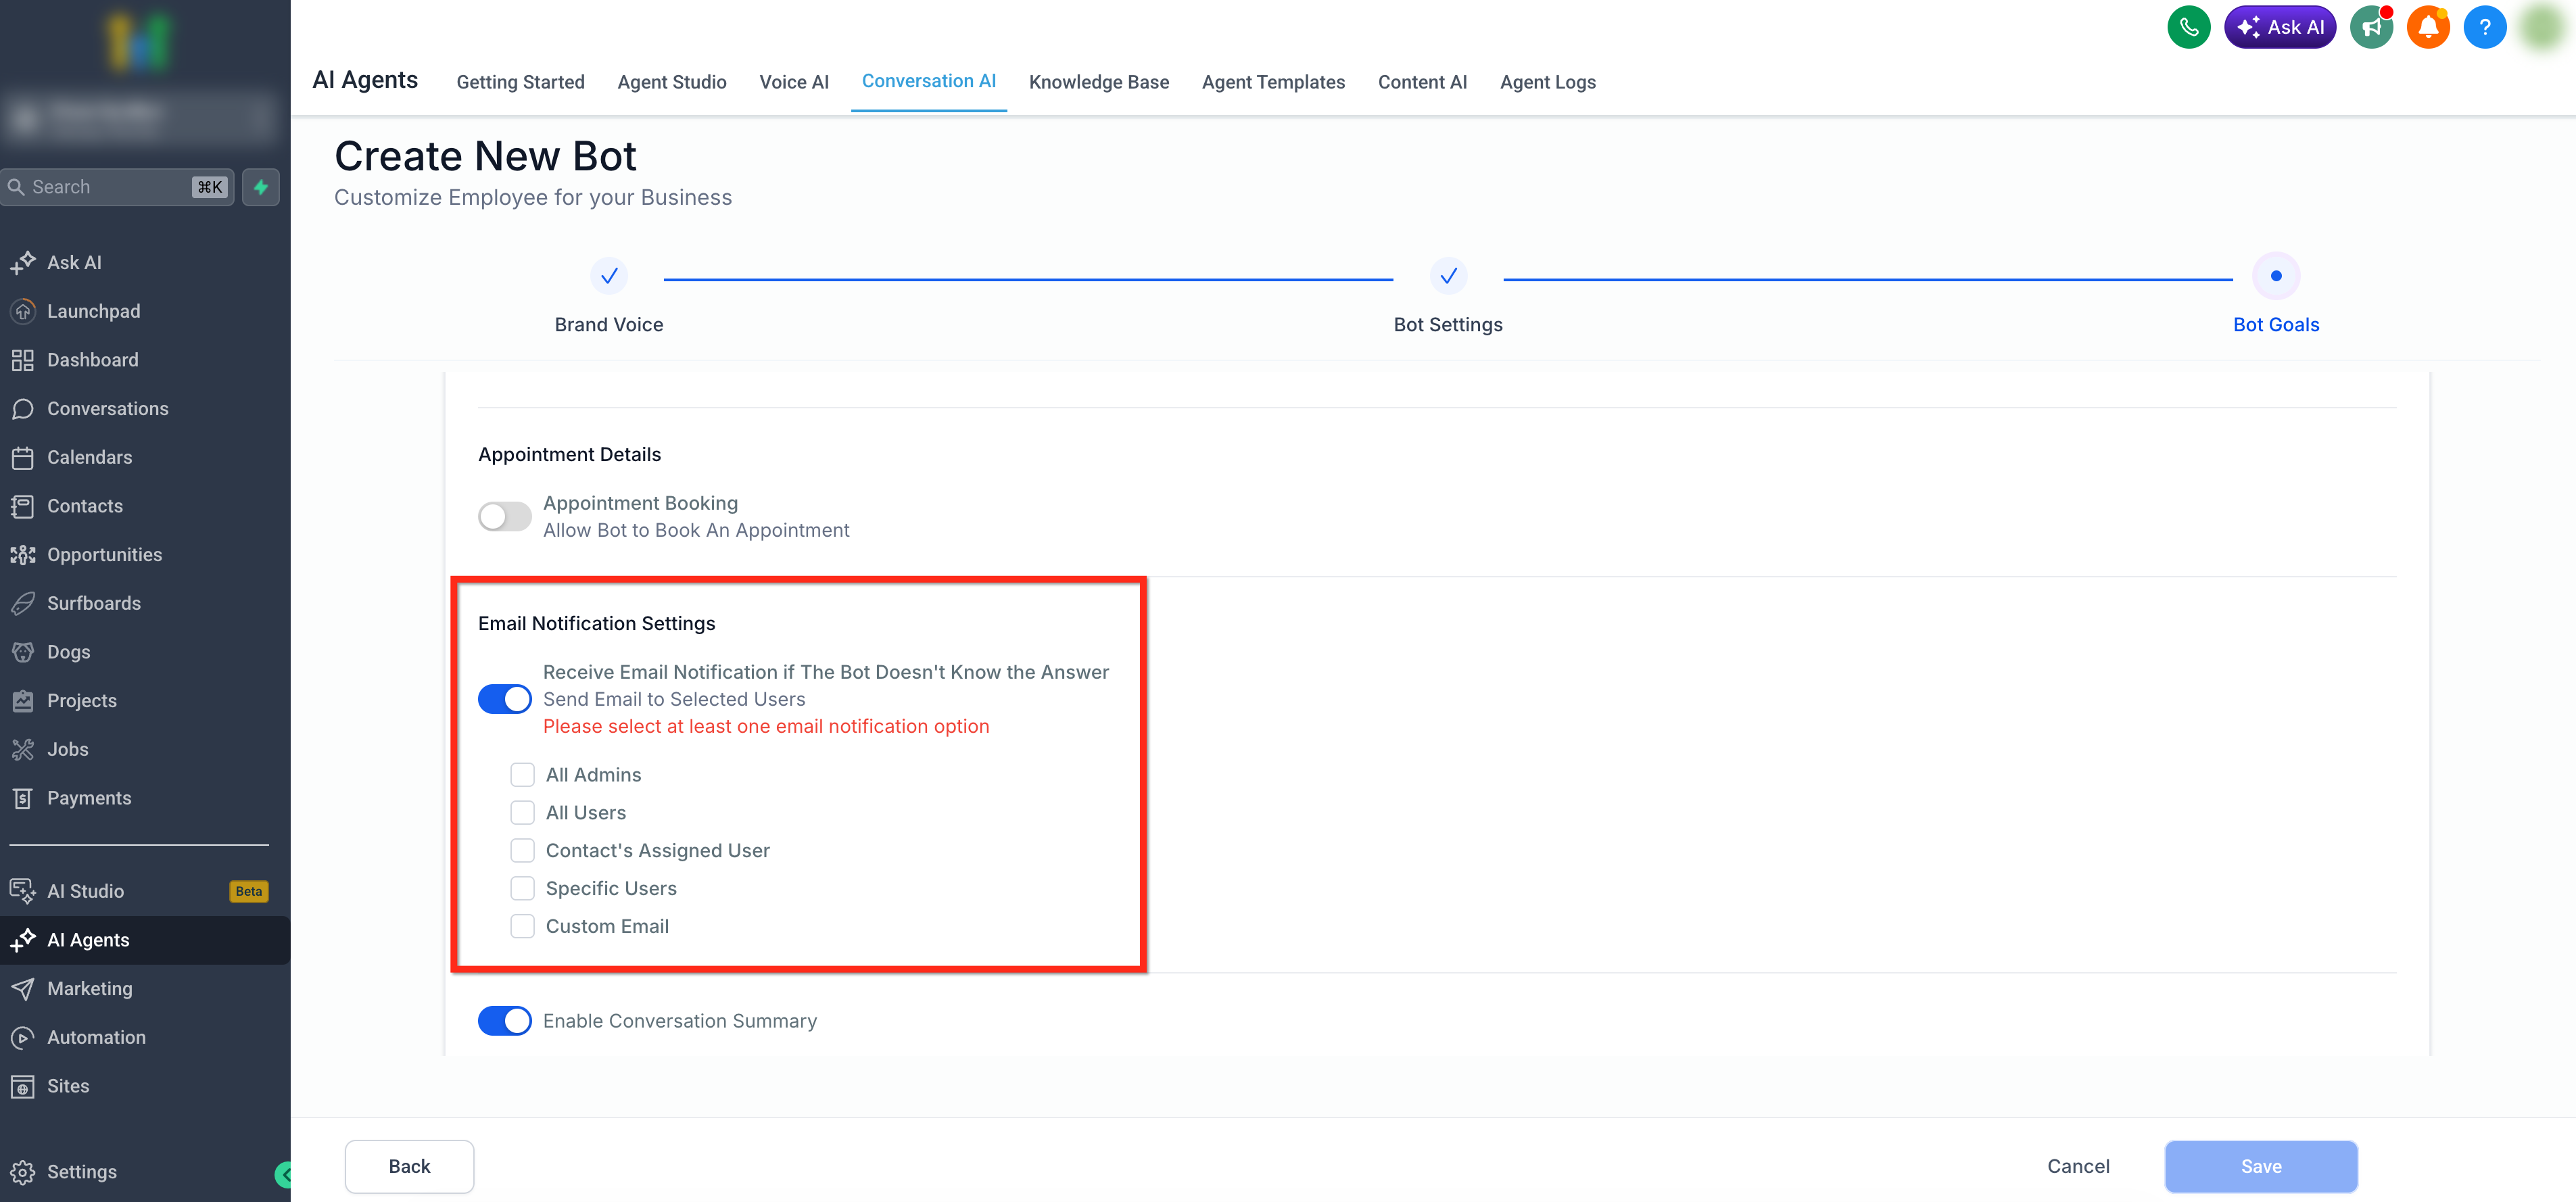
Task: Click the sidebar Search field
Action: point(117,187)
